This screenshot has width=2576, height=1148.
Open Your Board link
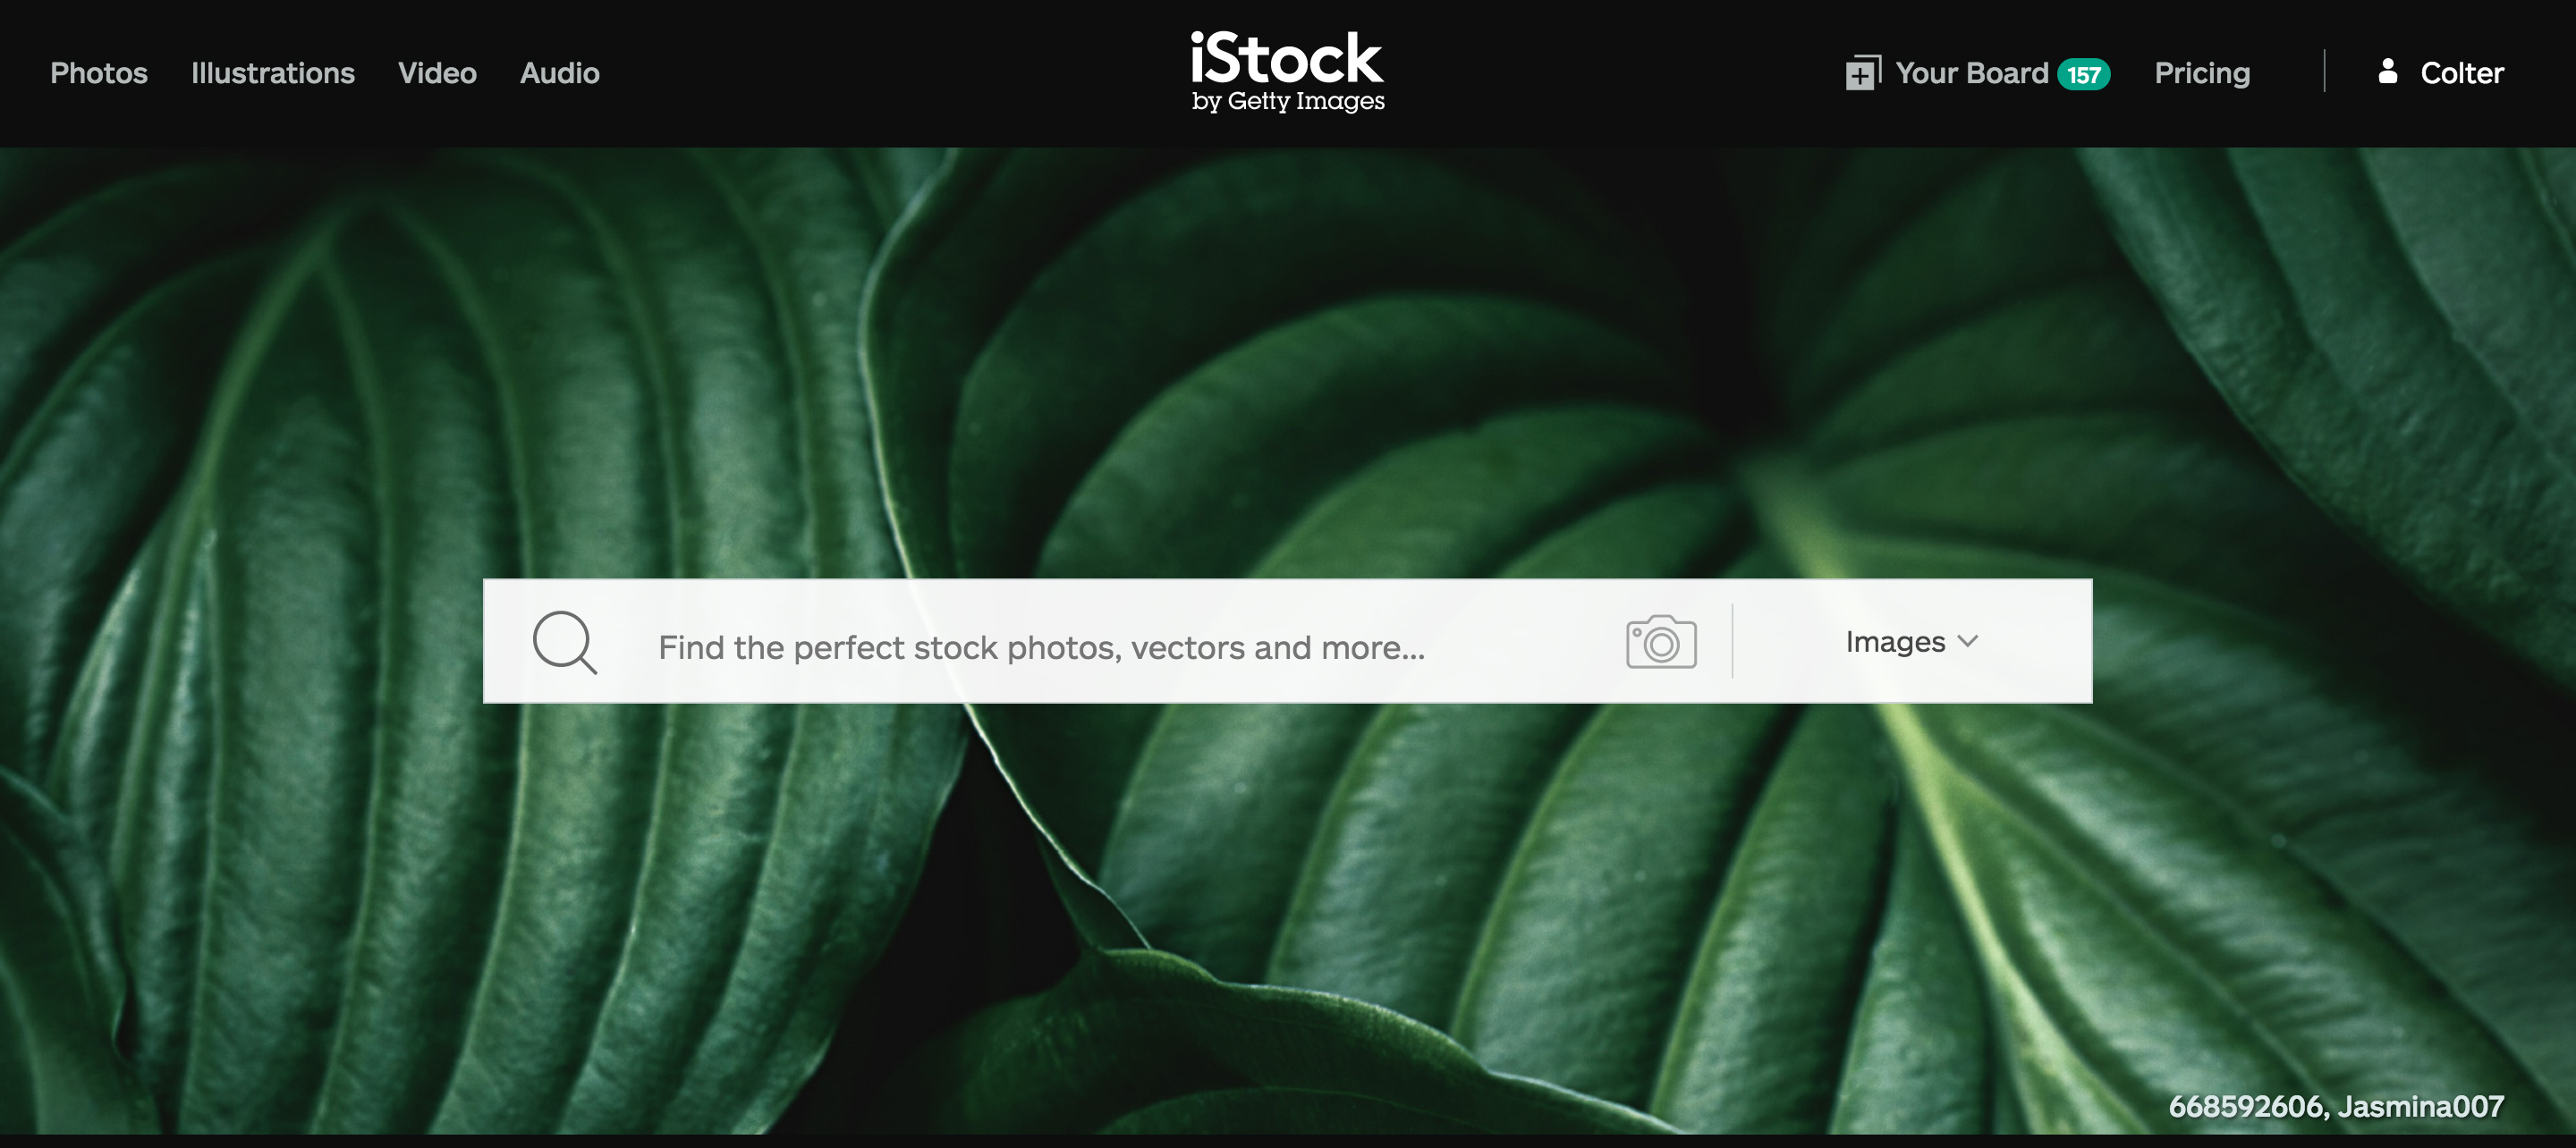[1972, 73]
